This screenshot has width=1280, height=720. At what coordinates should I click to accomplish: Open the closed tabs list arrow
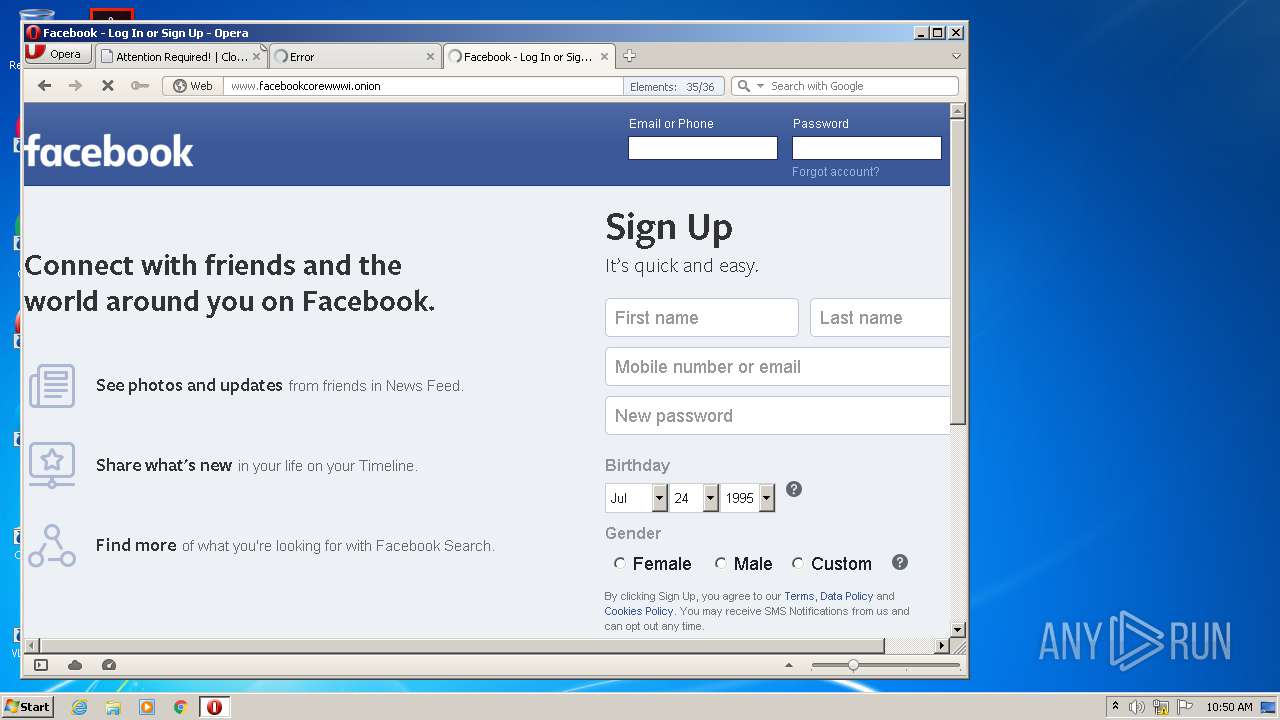(x=956, y=57)
